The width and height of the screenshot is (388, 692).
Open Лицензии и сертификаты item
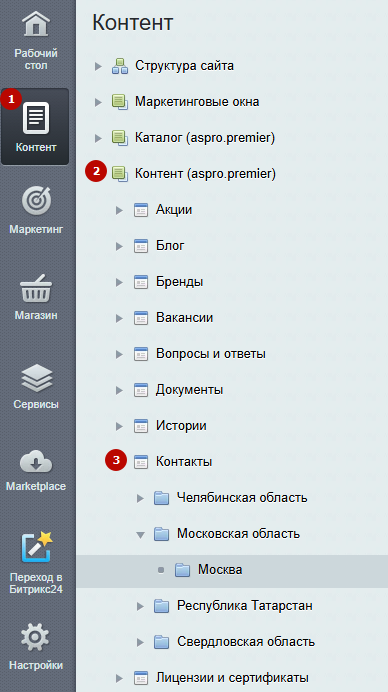232,677
